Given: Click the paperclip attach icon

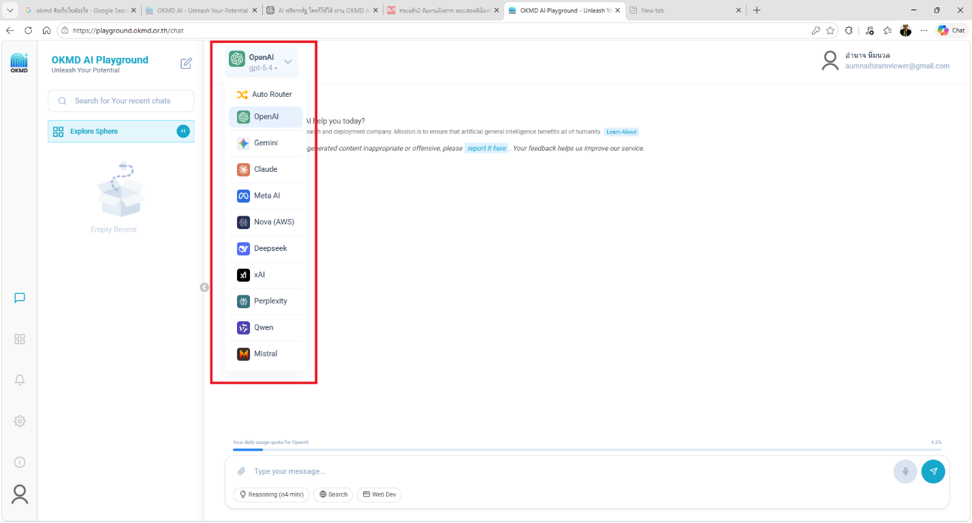Looking at the screenshot, I should (241, 472).
